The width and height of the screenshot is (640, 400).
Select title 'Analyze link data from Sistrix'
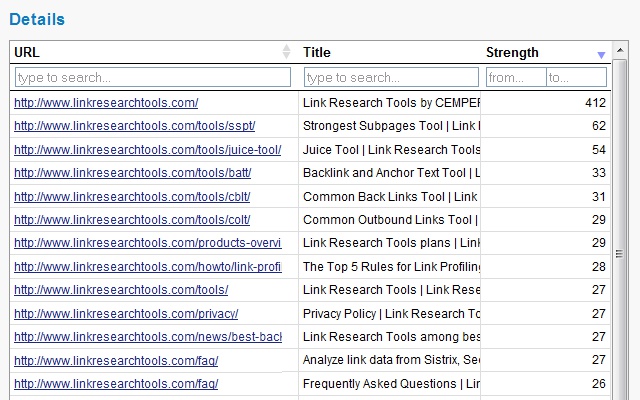point(380,360)
